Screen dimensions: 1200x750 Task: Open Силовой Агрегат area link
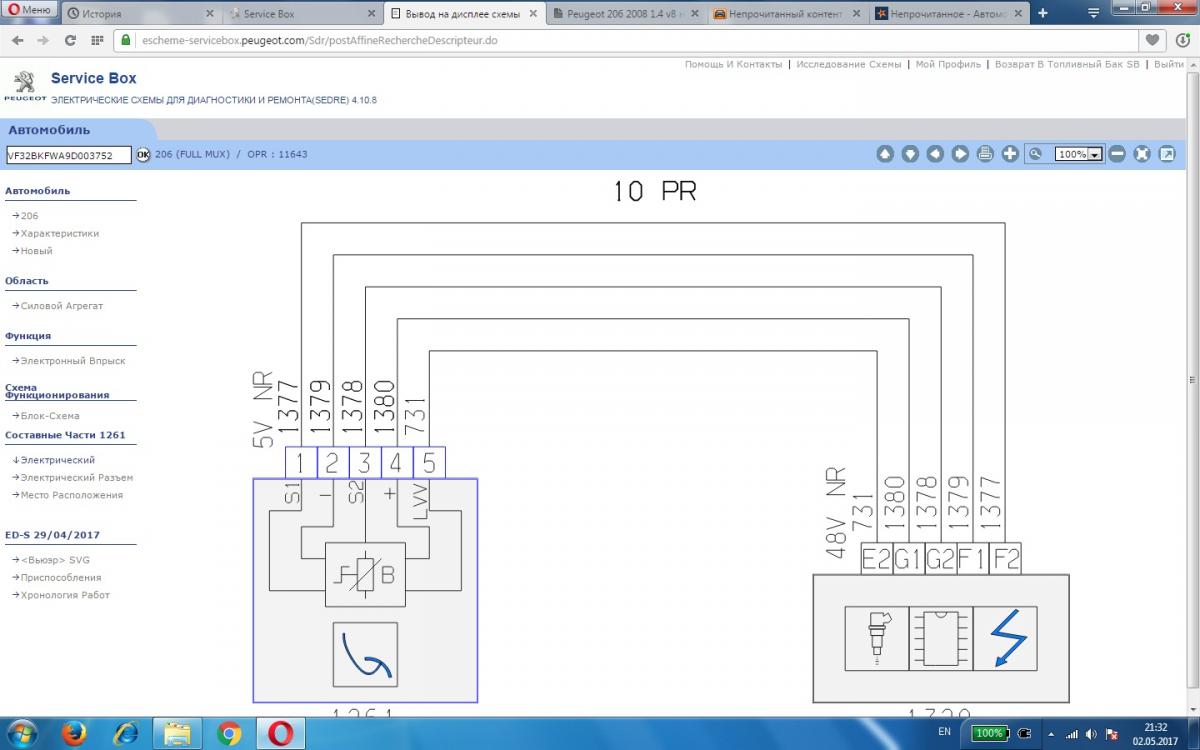point(62,306)
